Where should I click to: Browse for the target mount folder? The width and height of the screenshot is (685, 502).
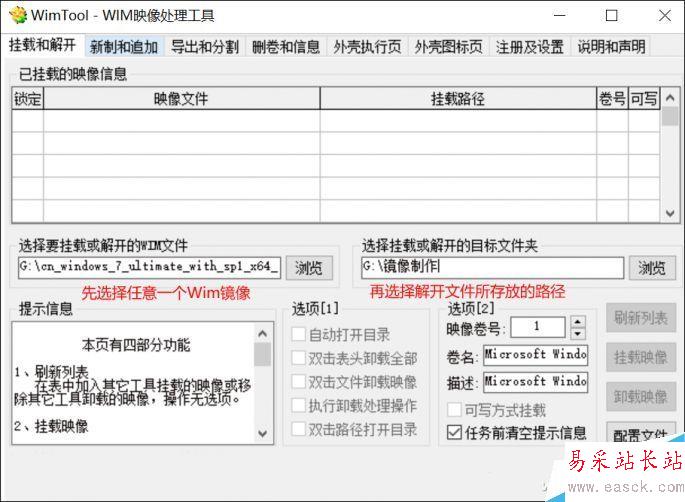coord(652,268)
